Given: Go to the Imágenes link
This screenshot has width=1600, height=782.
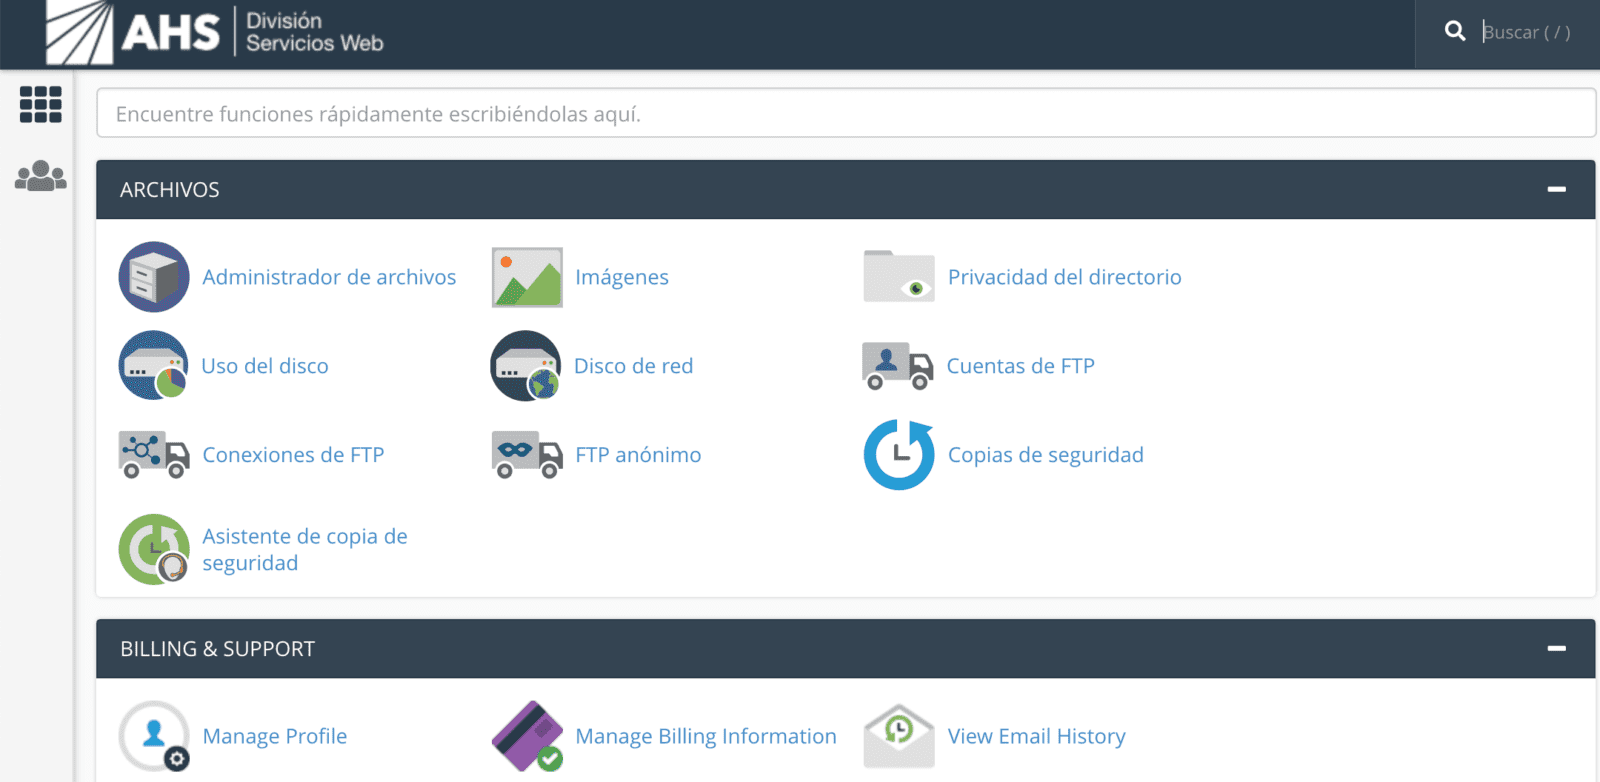Looking at the screenshot, I should [622, 277].
